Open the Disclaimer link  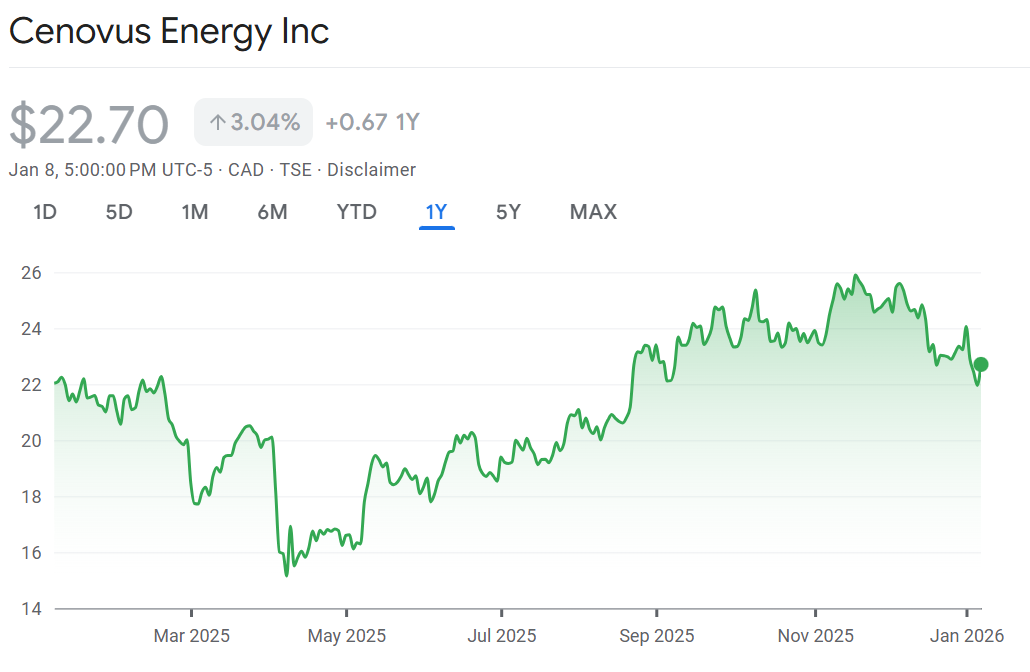pos(371,170)
